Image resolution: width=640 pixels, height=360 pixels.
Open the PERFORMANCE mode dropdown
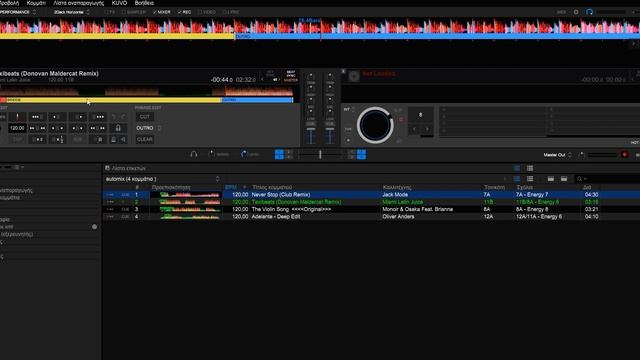click(x=18, y=12)
